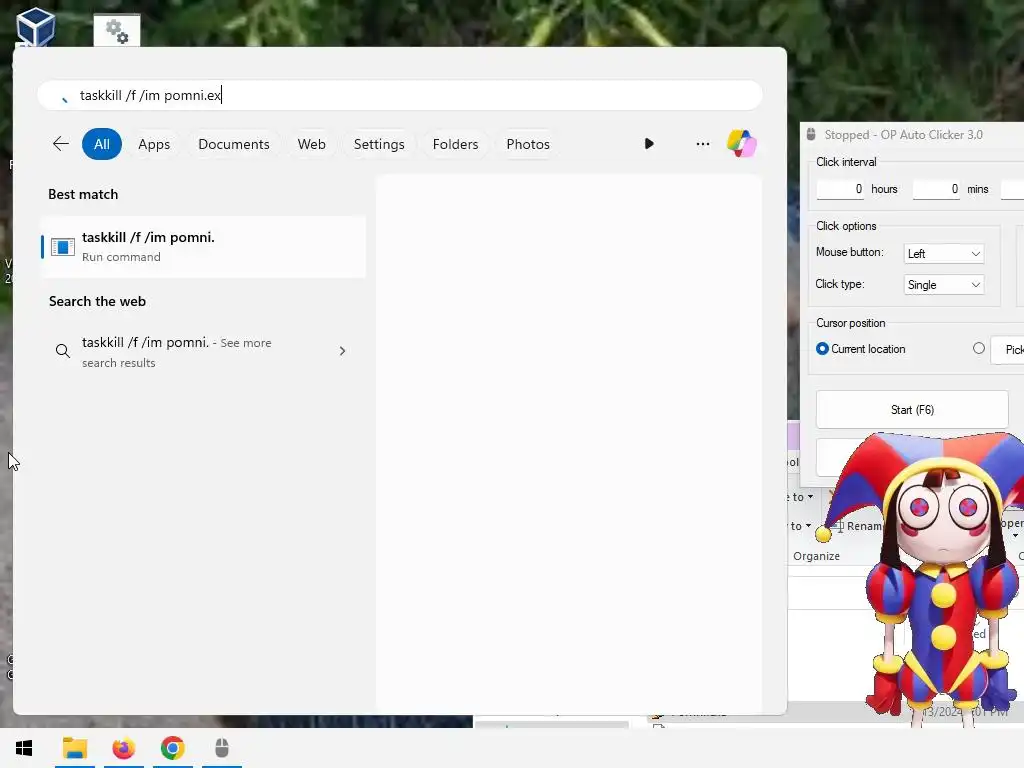The image size is (1024, 768).
Task: Click the OP Auto Clicker title bar mouse icon
Action: [811, 135]
